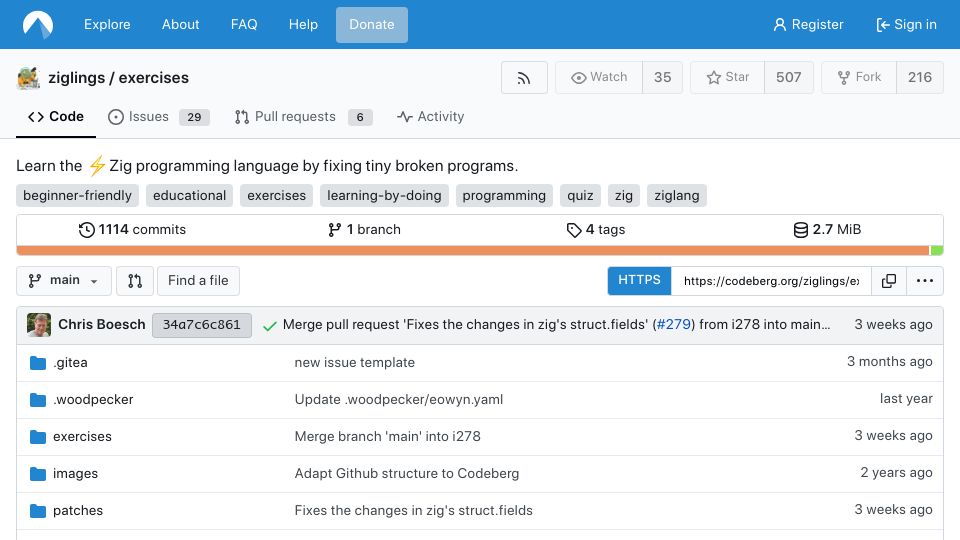The image size is (960, 540).
Task: Open 'Adapt Github structure to Codeberg' commit
Action: [407, 473]
